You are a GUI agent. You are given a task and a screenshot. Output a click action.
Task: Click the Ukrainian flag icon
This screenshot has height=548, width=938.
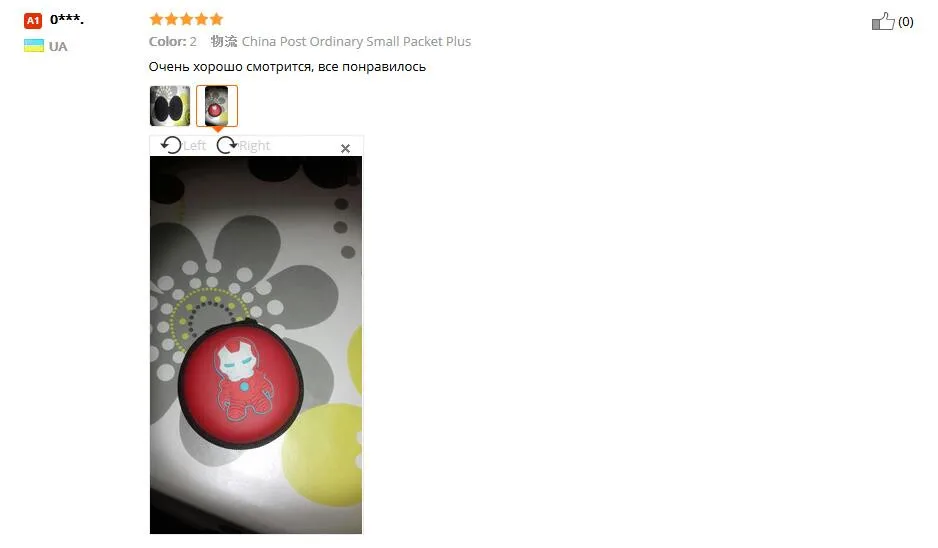click(34, 45)
